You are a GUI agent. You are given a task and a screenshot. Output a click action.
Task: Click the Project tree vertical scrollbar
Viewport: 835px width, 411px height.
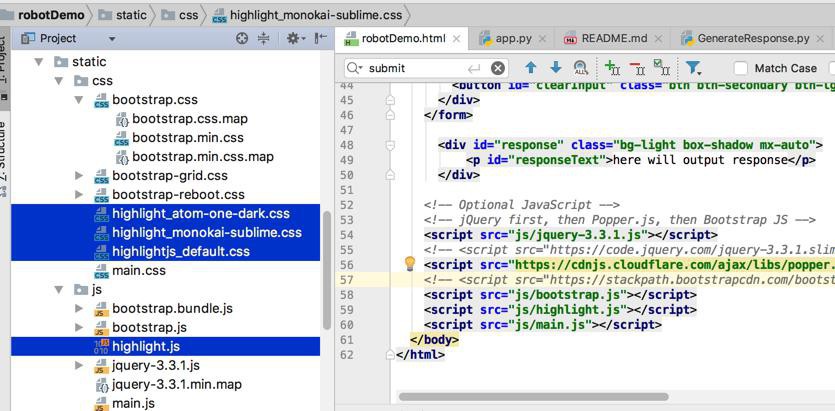(x=326, y=270)
